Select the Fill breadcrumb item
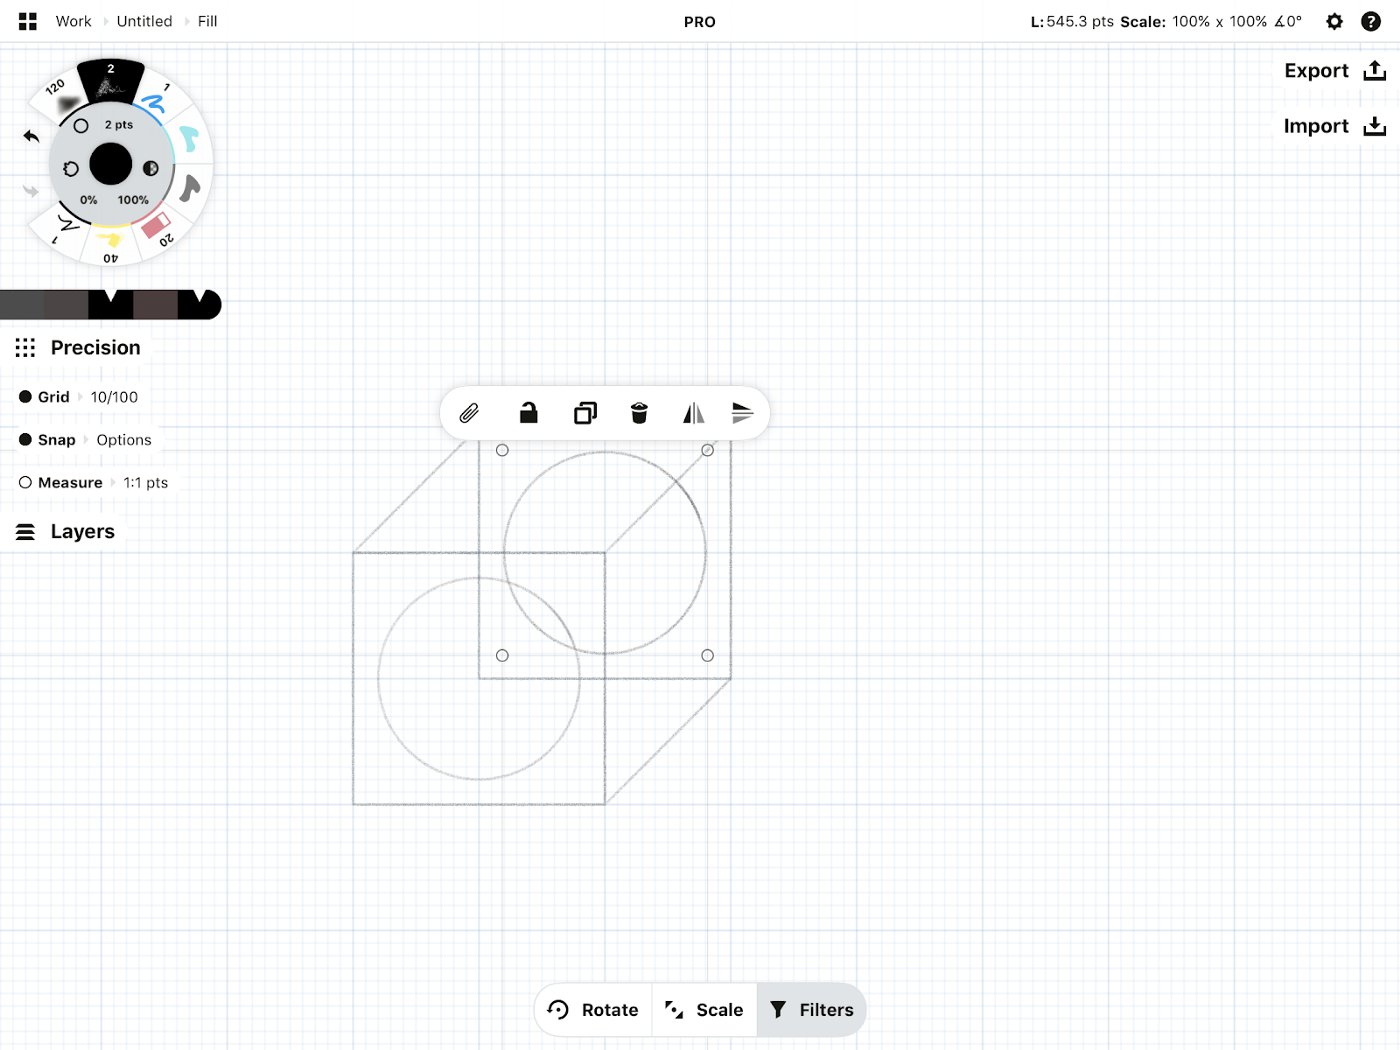 [207, 21]
